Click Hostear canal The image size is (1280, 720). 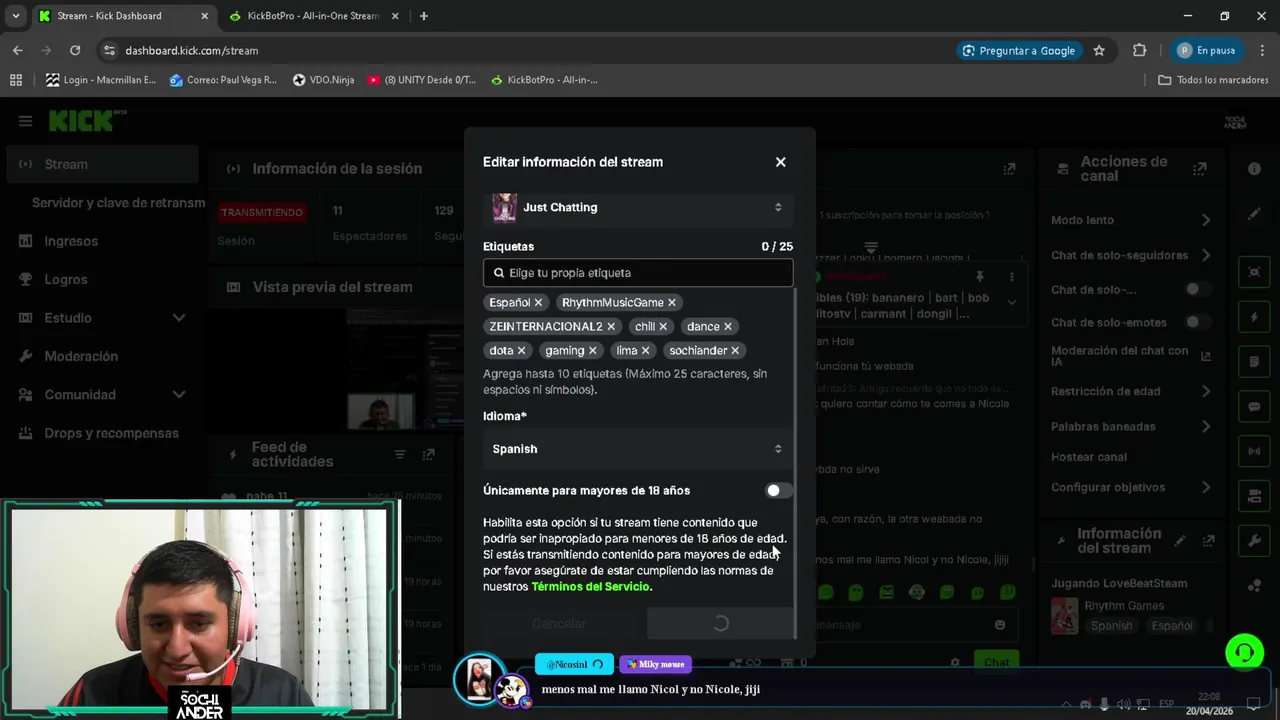[x=1089, y=457]
